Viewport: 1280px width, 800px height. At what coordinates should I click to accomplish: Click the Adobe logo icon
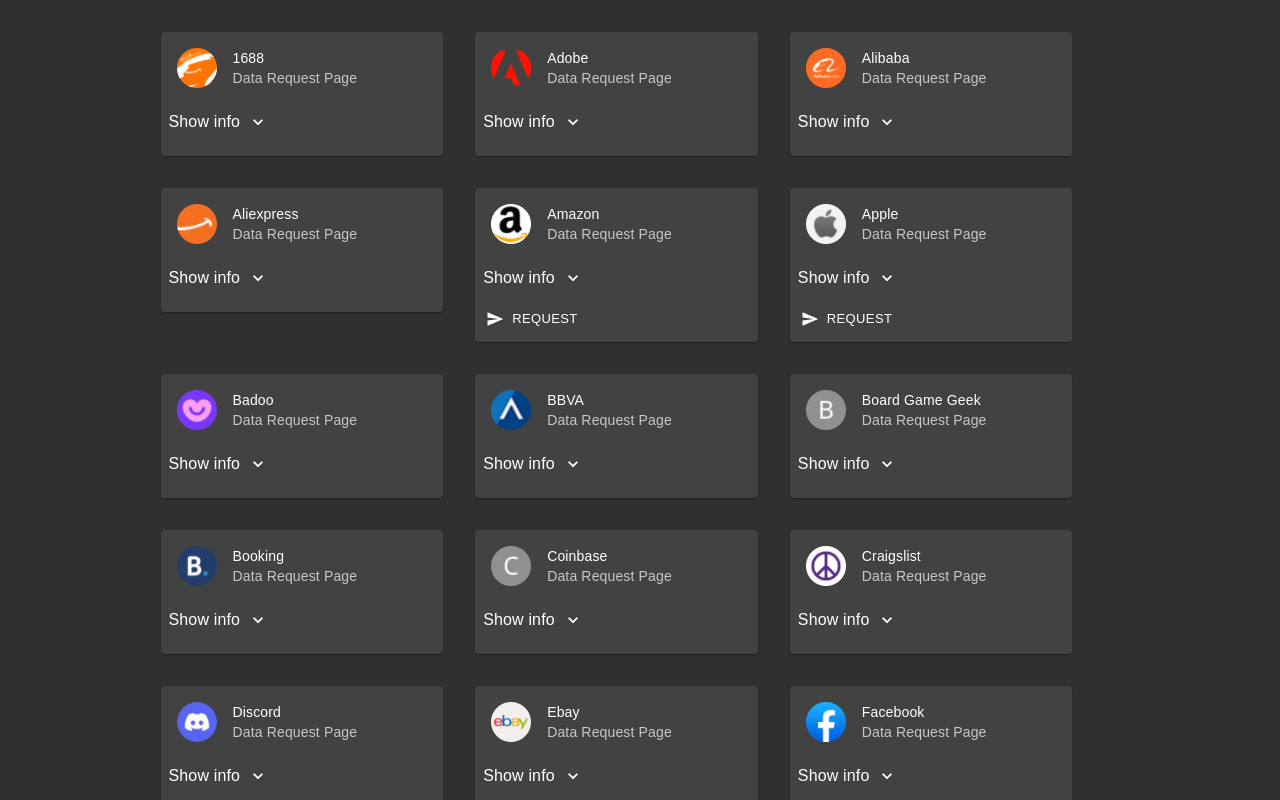(x=511, y=68)
